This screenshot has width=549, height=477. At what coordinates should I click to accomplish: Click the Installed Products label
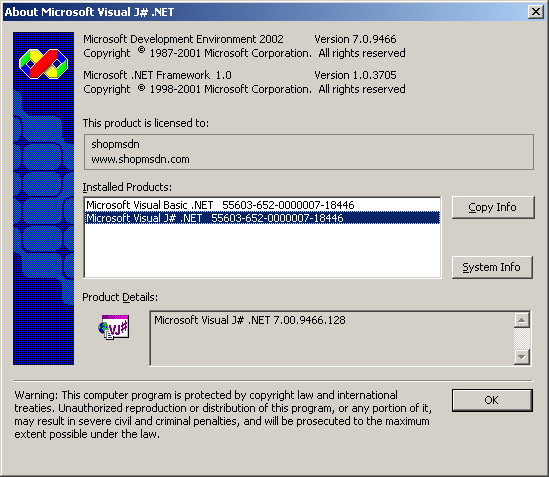click(x=127, y=187)
